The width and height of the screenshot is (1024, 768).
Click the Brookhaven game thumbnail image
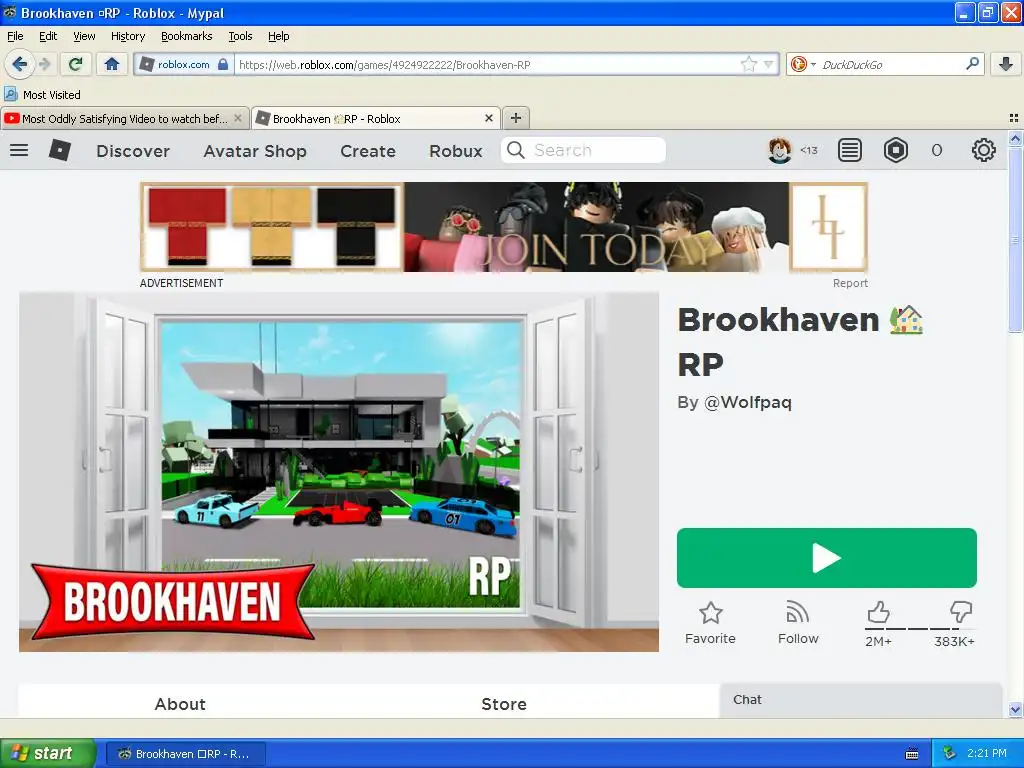[x=339, y=472]
